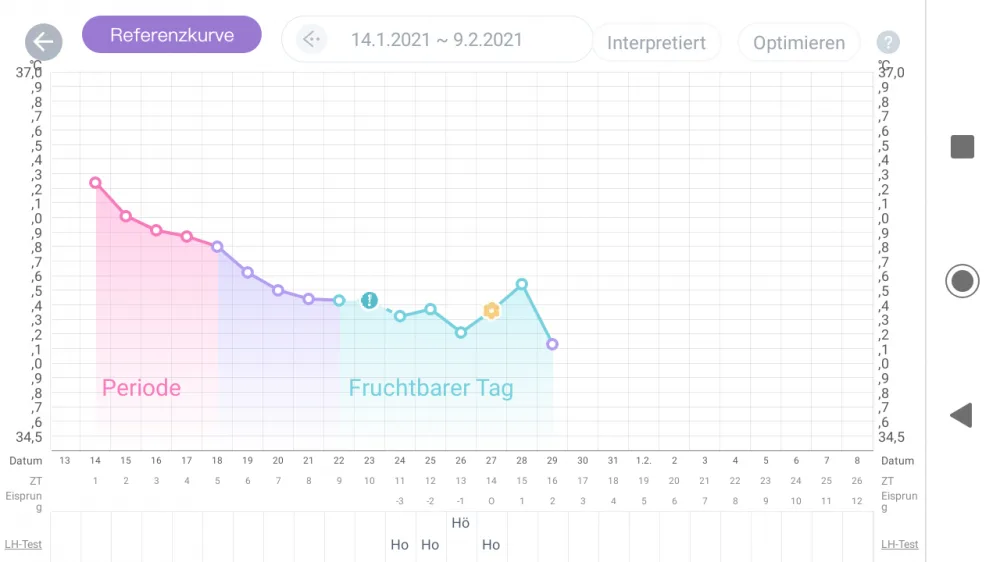Select the Optimieren option
This screenshot has height=562, width=1000.
pos(799,43)
